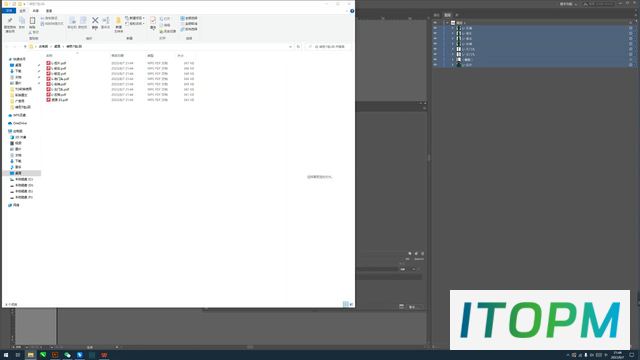Collapse the top parent layer in Layers panel
The width and height of the screenshot is (640, 360).
[447, 23]
